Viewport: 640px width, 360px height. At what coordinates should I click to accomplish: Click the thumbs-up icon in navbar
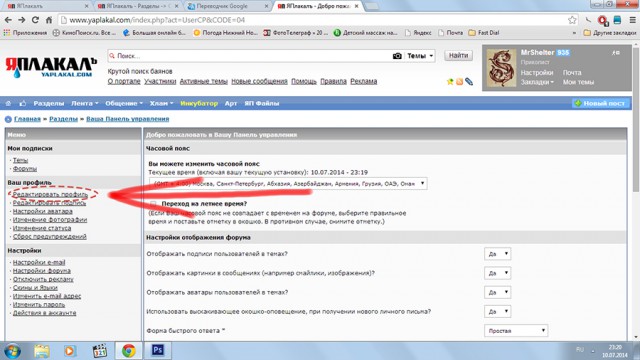point(22,104)
